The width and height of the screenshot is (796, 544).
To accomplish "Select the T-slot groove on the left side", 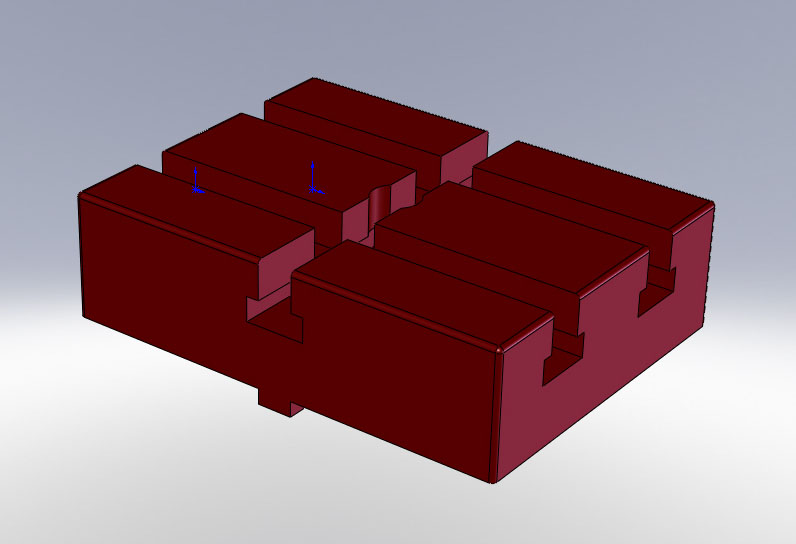I will click(x=270, y=315).
